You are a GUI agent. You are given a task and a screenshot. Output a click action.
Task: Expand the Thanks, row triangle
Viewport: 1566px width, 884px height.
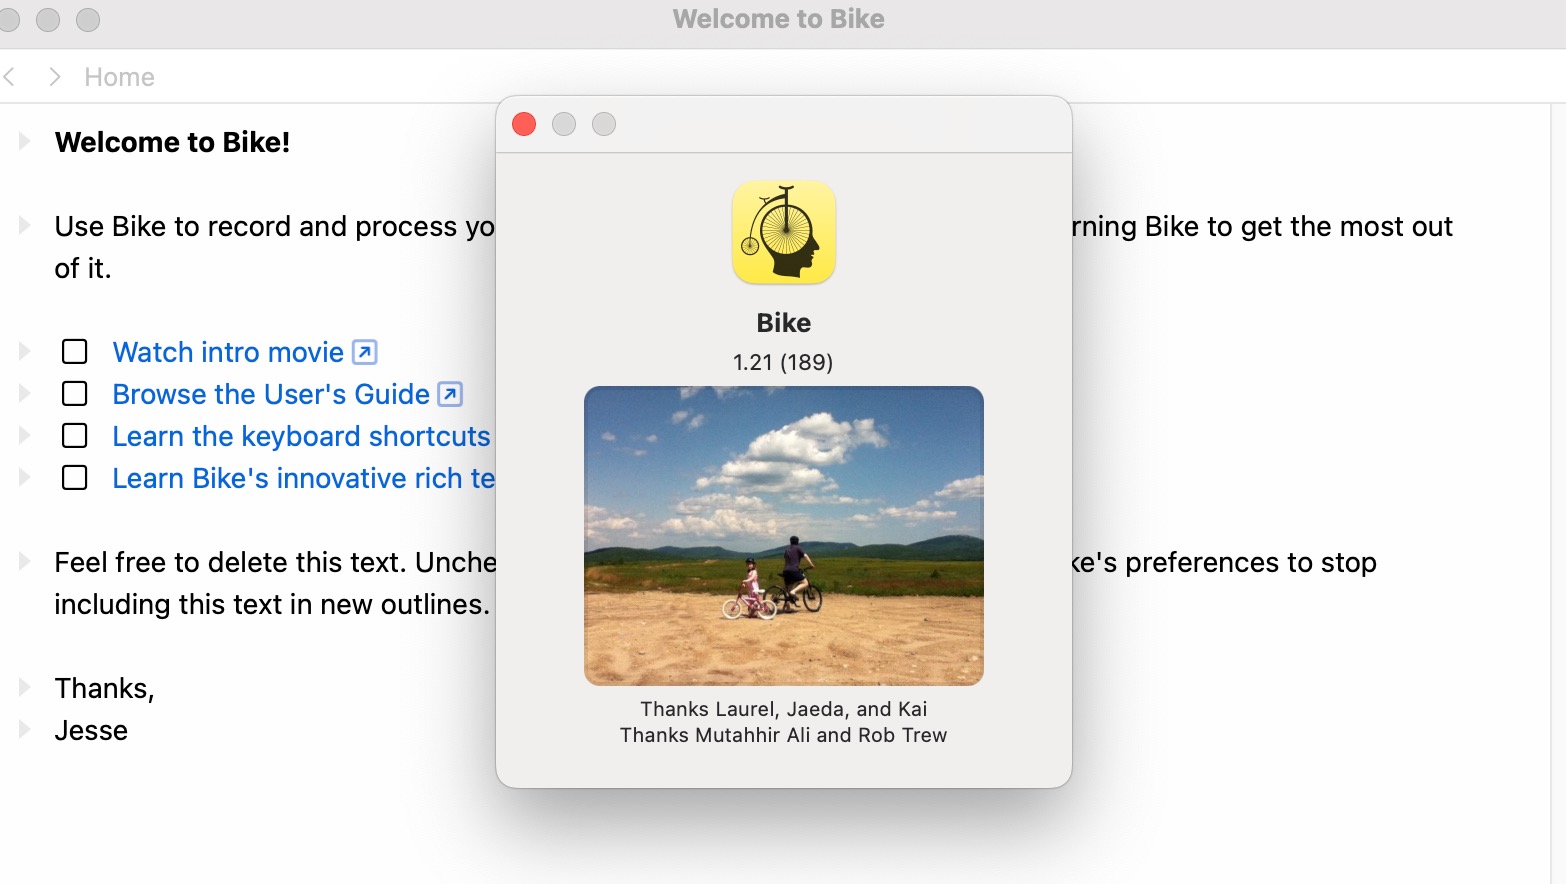click(25, 687)
